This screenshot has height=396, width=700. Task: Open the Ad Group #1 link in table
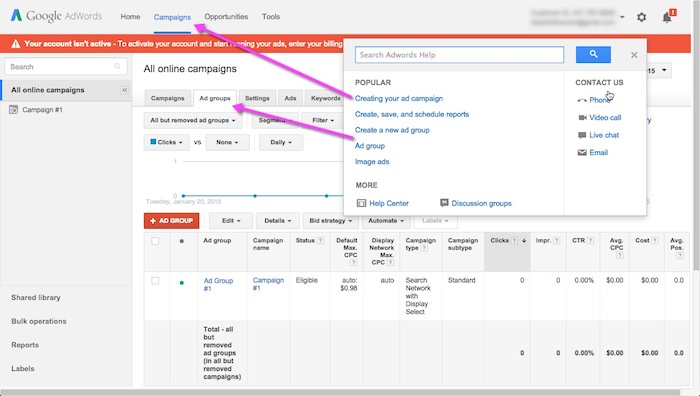tap(218, 284)
